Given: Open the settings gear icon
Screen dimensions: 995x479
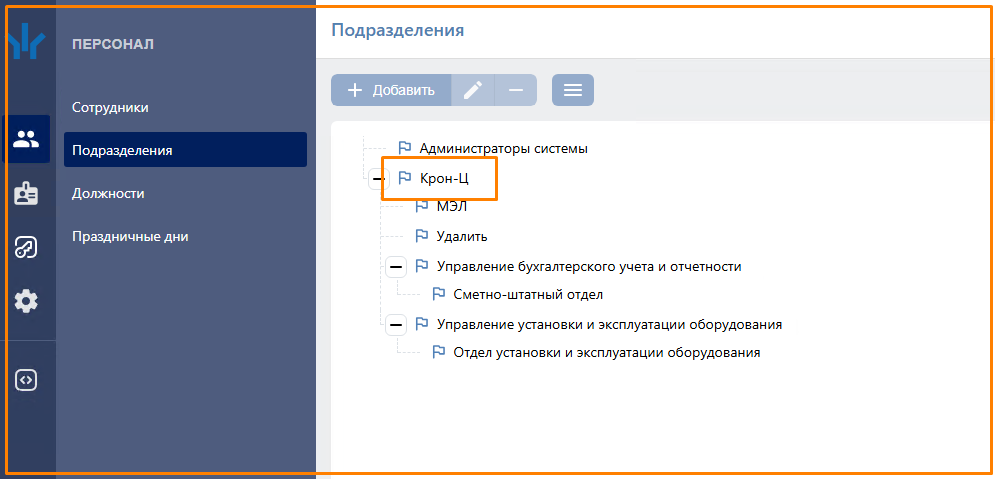Looking at the screenshot, I should click(x=26, y=301).
